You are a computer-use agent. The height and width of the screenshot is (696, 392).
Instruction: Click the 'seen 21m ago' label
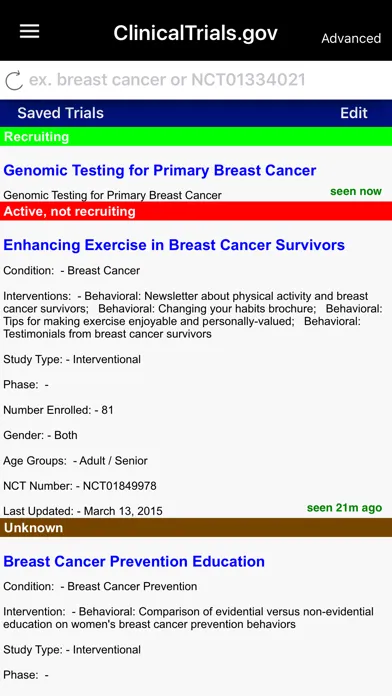344,508
